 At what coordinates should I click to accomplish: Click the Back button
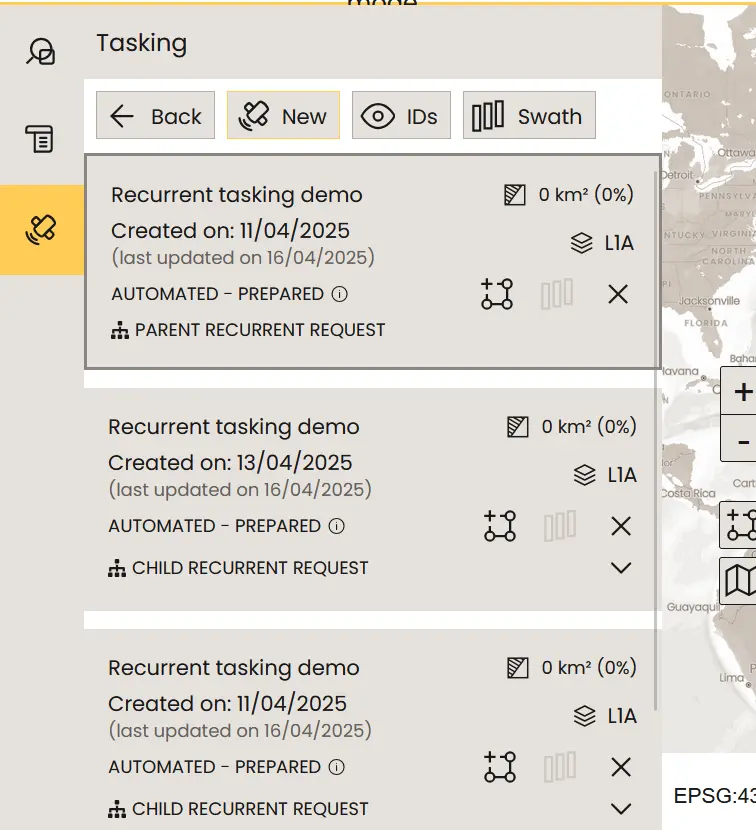coord(155,116)
